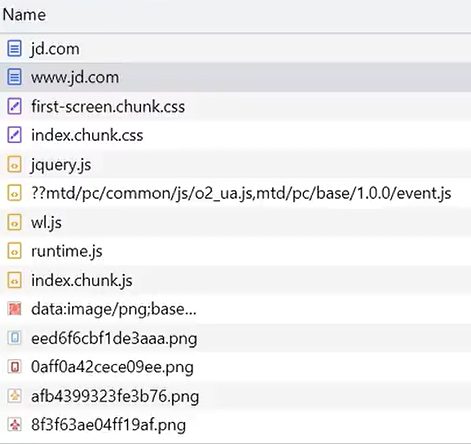Select the ??mtd/pc/common/js/o2_ua.js request
This screenshot has width=471, height=444.
click(x=235, y=193)
